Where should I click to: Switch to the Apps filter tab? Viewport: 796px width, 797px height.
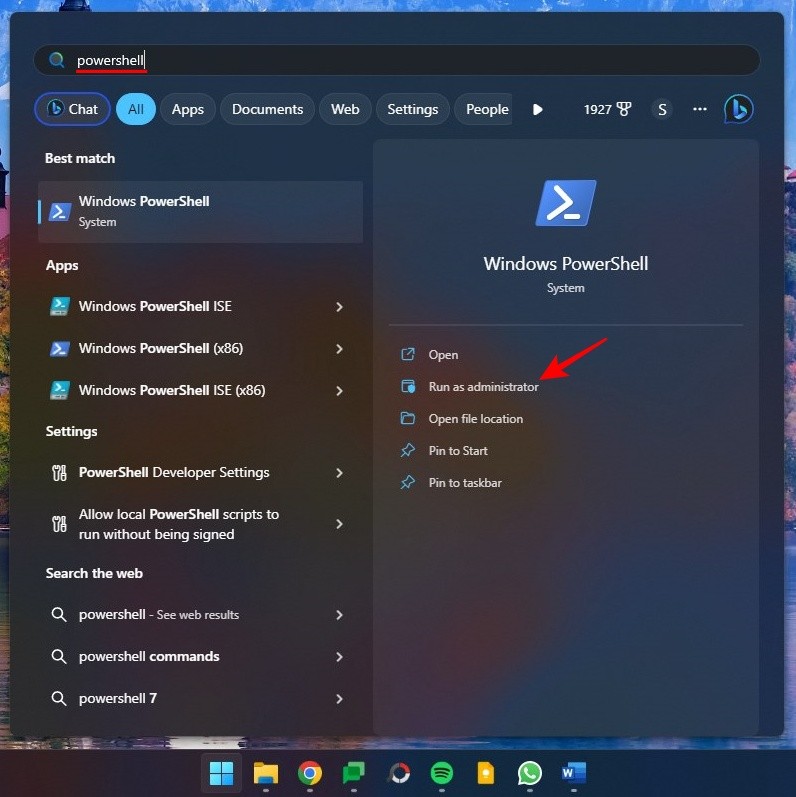coord(187,109)
